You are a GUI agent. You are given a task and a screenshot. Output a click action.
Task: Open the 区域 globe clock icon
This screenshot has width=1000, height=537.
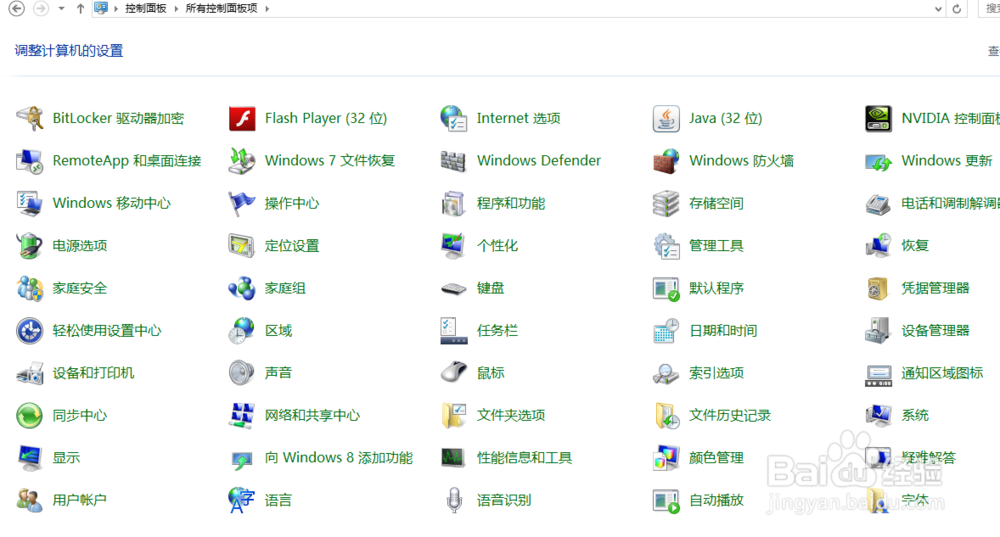(x=242, y=330)
